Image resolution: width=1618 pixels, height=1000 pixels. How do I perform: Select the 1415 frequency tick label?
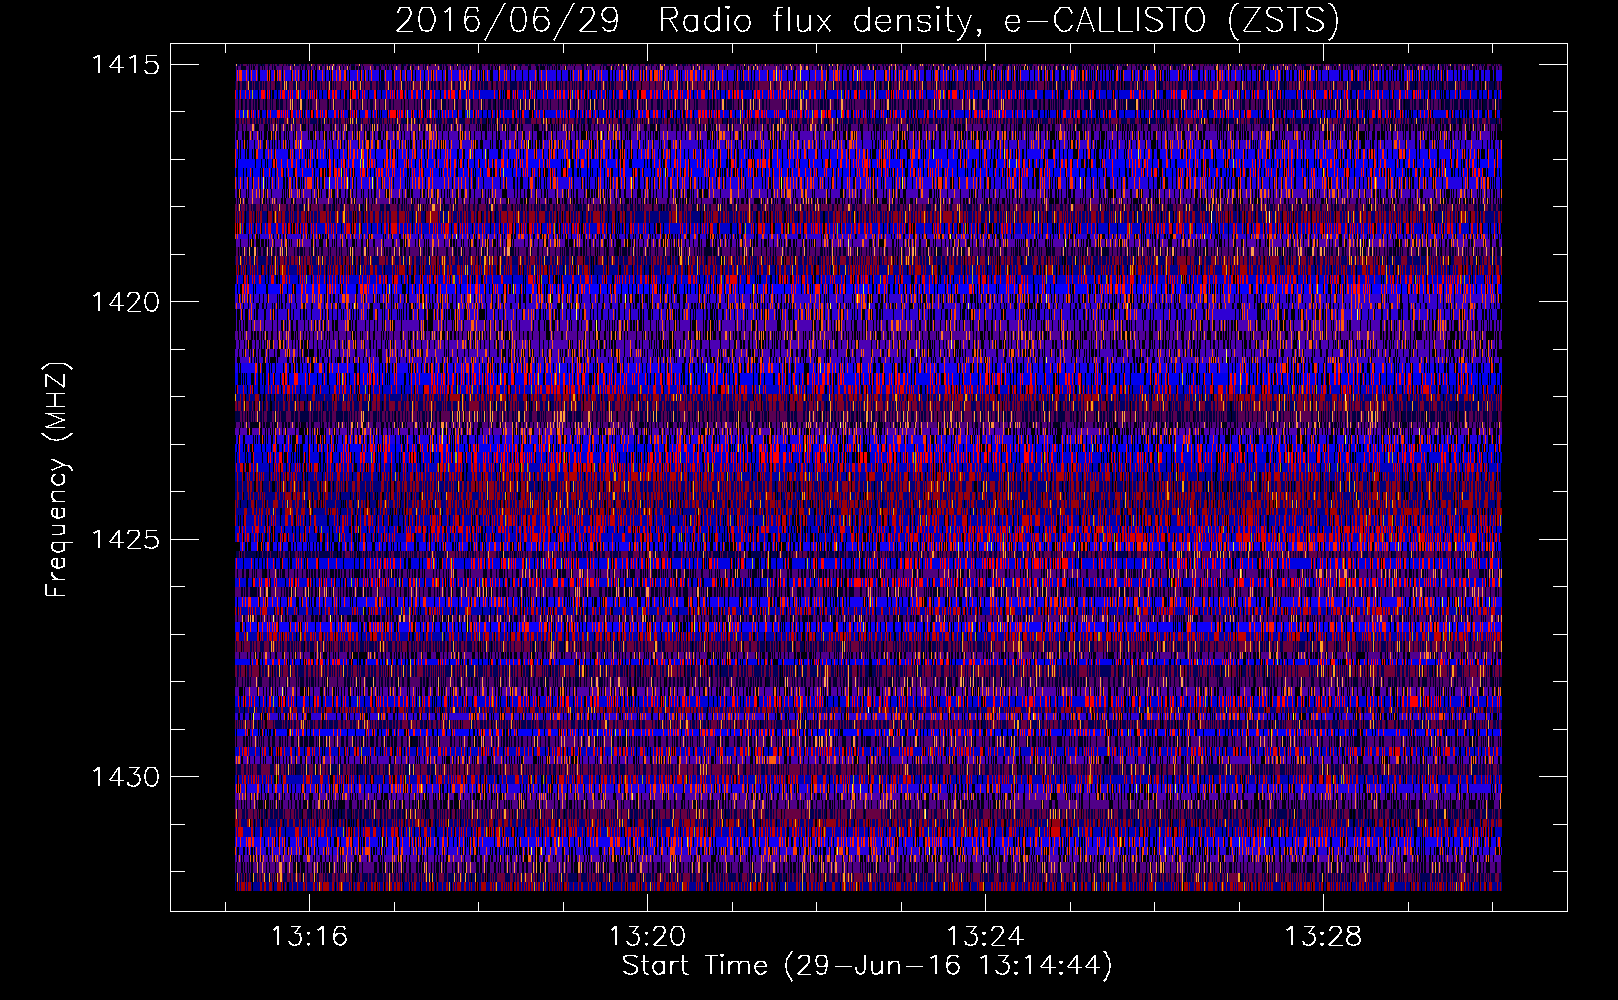tap(126, 65)
